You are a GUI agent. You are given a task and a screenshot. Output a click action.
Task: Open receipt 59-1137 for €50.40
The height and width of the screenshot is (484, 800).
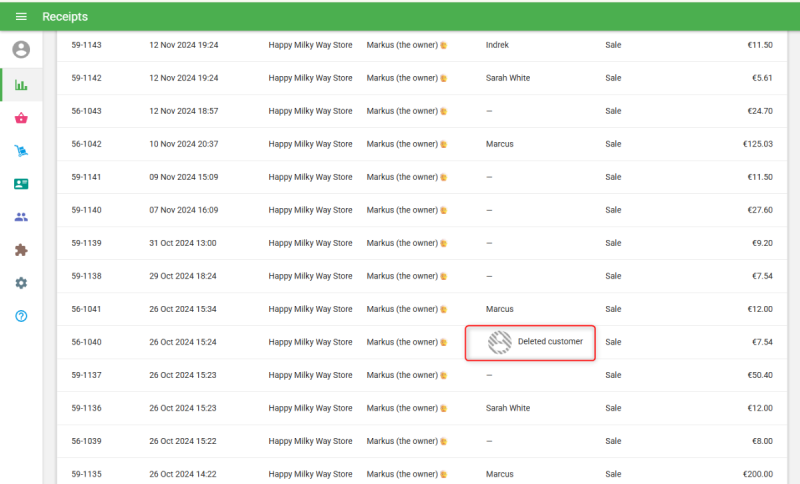pos(86,375)
